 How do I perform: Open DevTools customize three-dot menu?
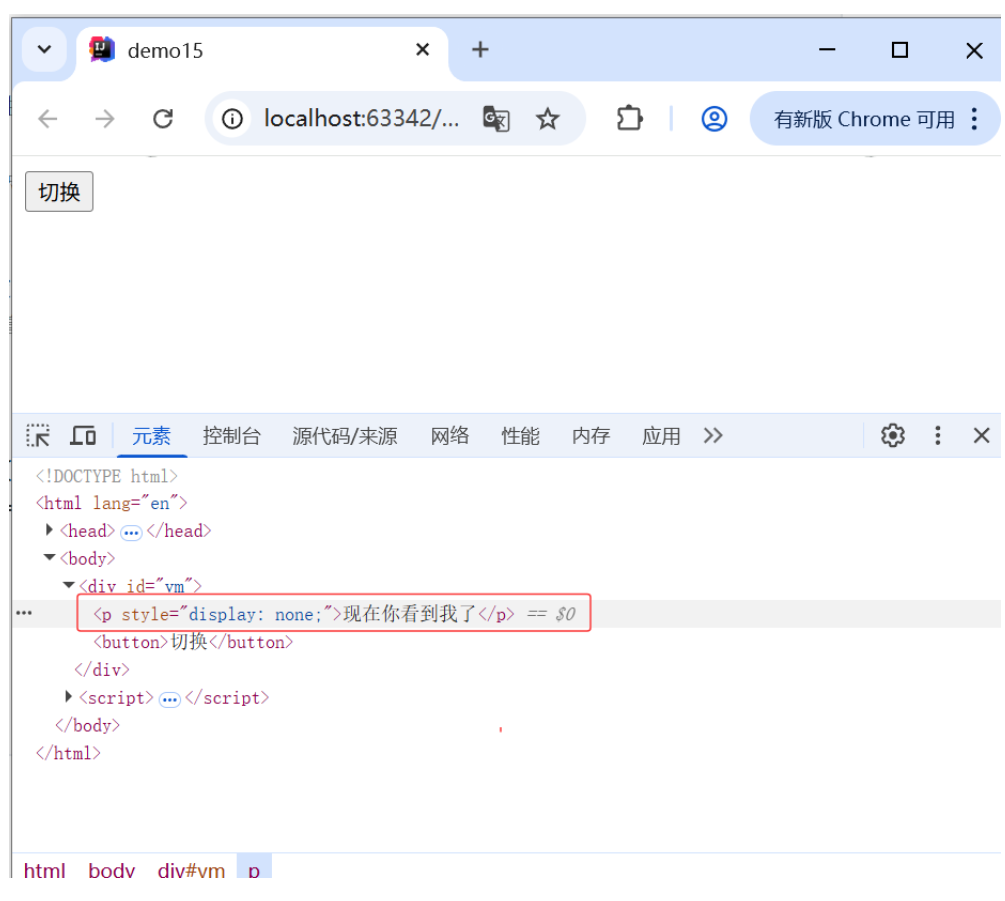click(938, 436)
